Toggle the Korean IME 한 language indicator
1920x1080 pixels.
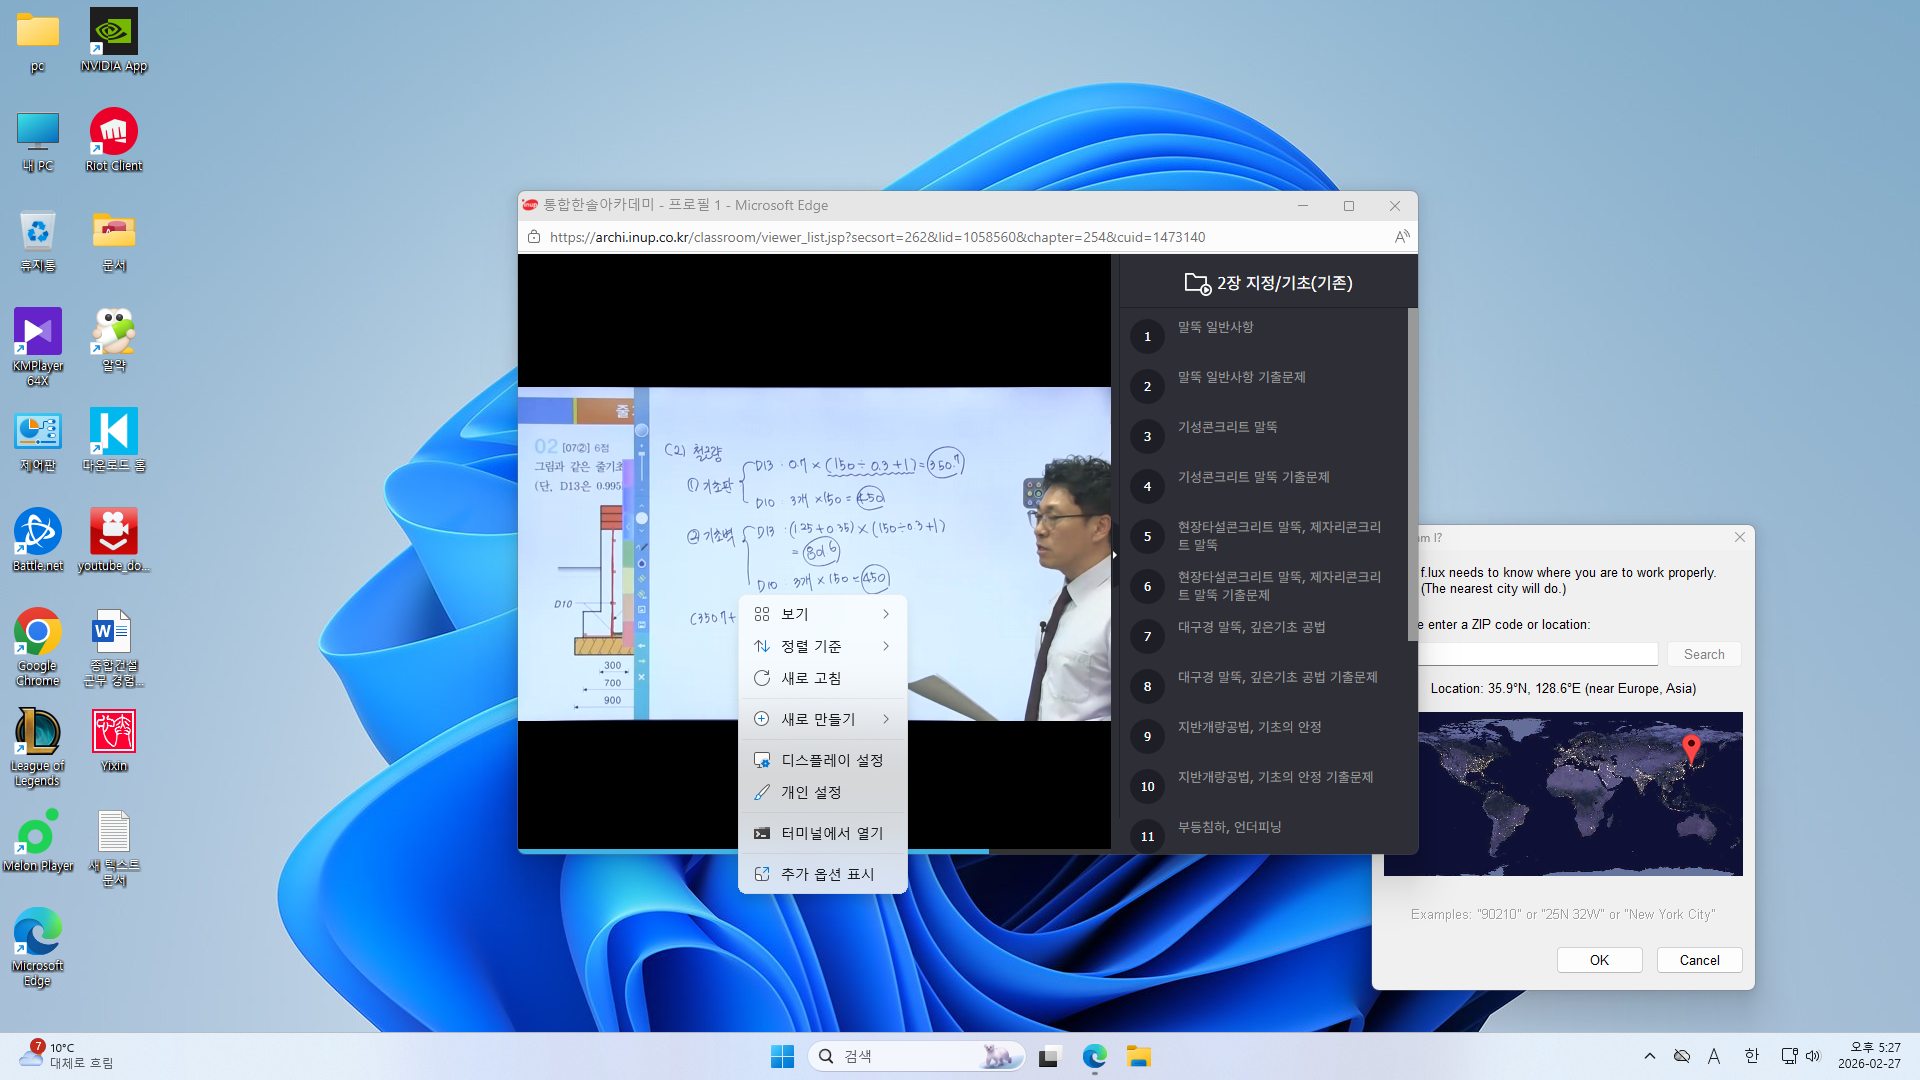click(1751, 1056)
